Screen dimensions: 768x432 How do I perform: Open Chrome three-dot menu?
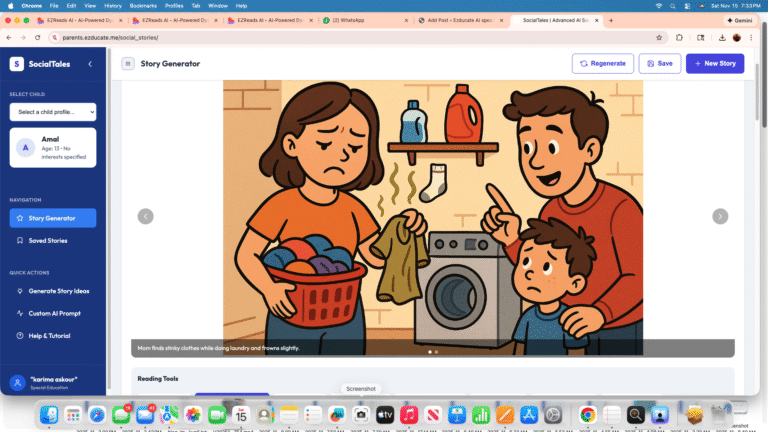click(751, 38)
